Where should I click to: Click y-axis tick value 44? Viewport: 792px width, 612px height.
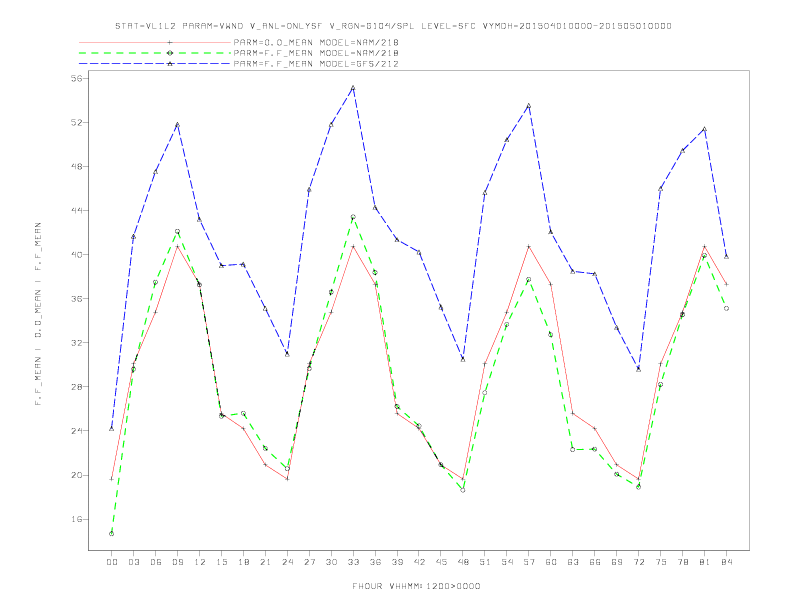click(76, 211)
